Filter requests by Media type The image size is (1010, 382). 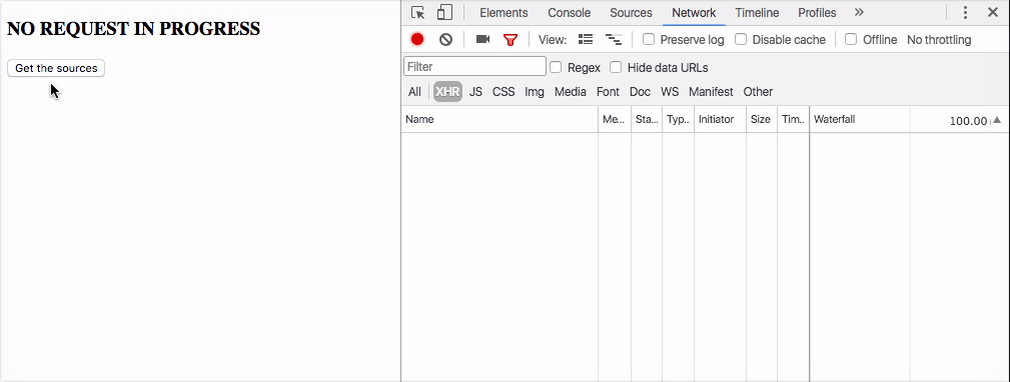click(x=570, y=92)
